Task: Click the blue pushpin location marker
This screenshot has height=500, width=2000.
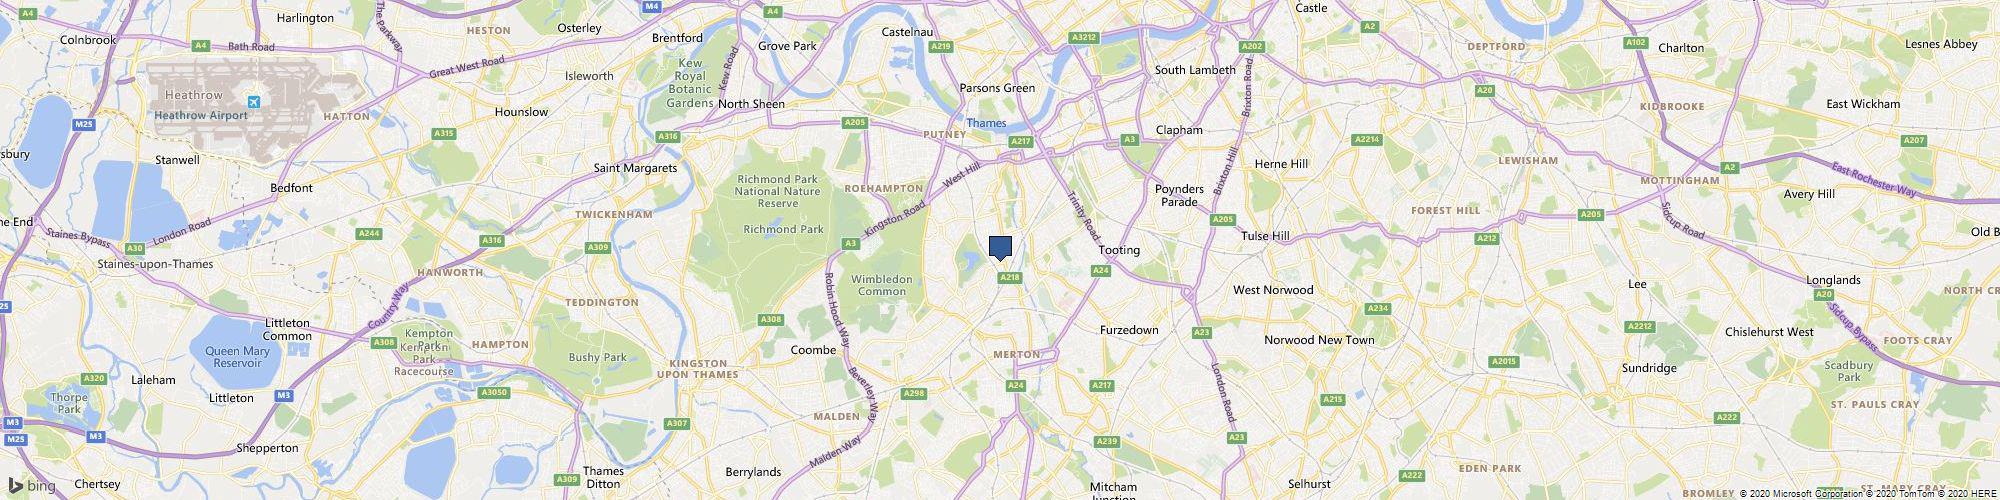Action: pos(1000,248)
